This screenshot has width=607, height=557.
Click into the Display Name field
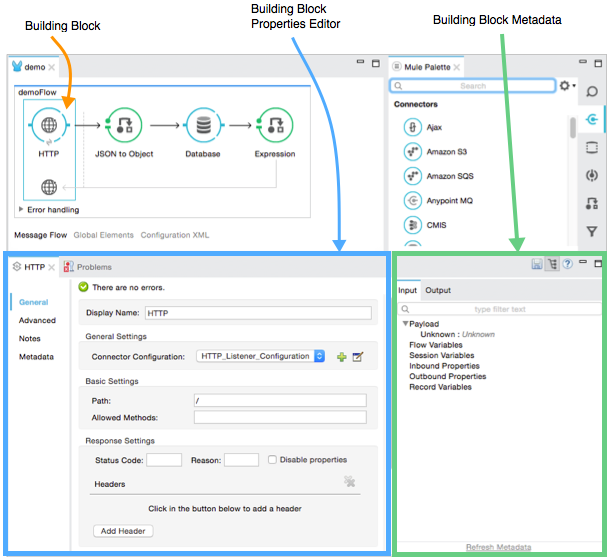coord(255,313)
